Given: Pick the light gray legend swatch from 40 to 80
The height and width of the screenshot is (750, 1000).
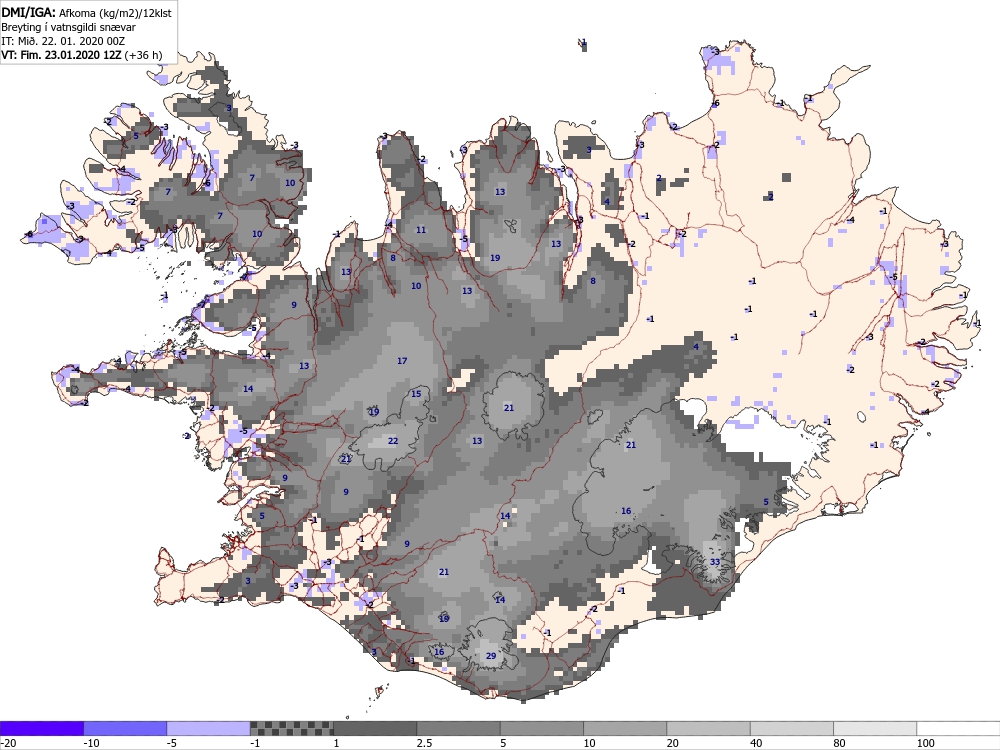Looking at the screenshot, I should click(x=792, y=728).
